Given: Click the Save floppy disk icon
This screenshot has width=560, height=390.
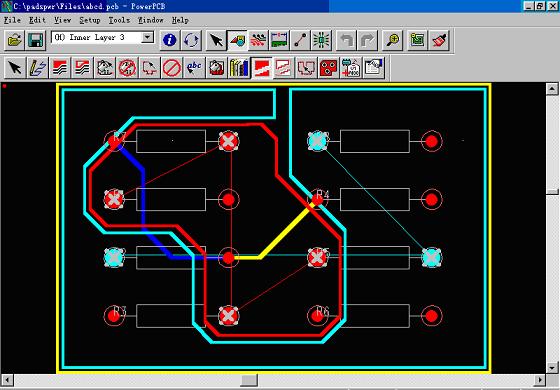Looking at the screenshot, I should [x=35, y=40].
